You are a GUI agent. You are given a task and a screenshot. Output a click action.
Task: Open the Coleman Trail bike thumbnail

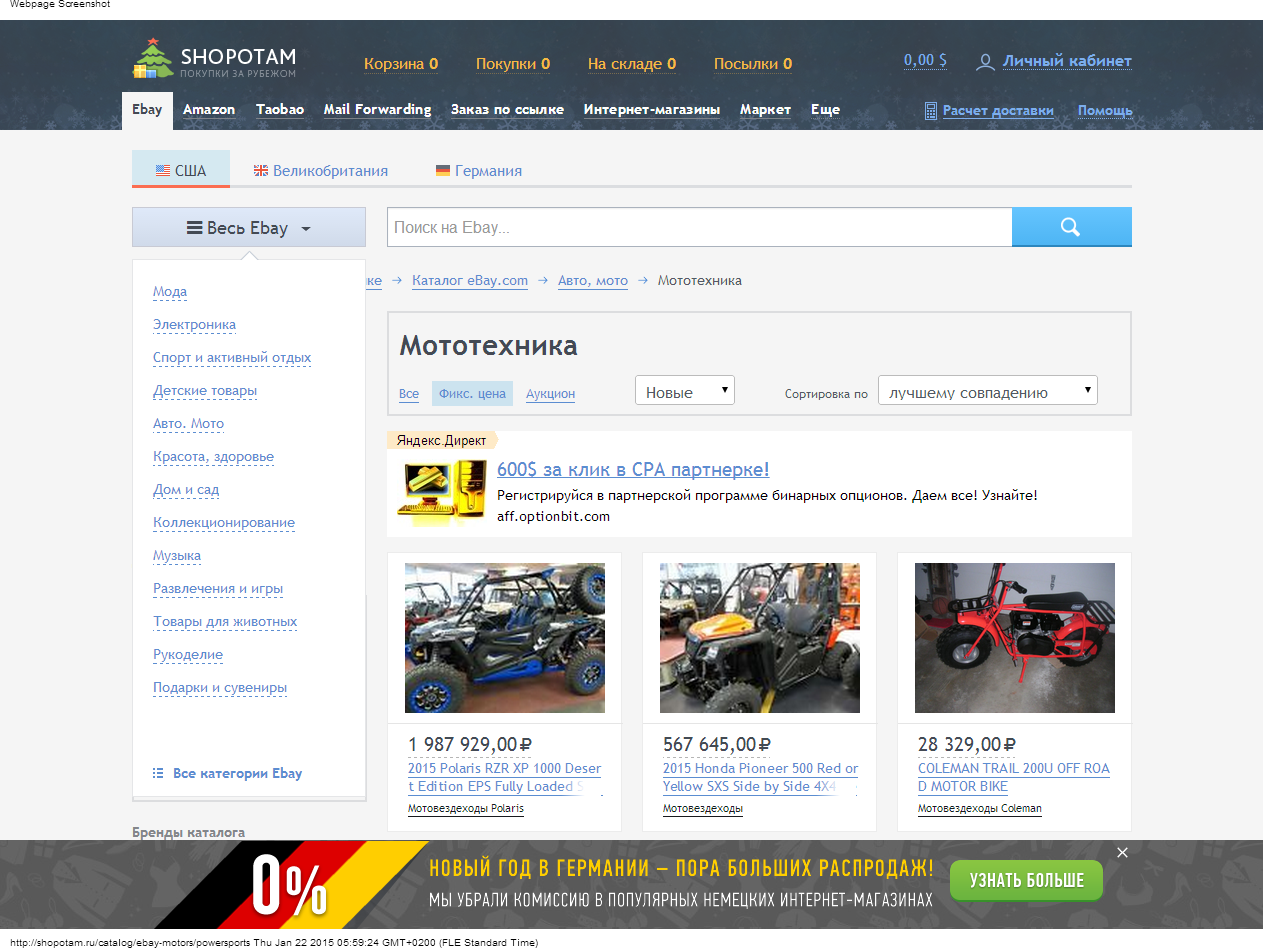(1015, 638)
